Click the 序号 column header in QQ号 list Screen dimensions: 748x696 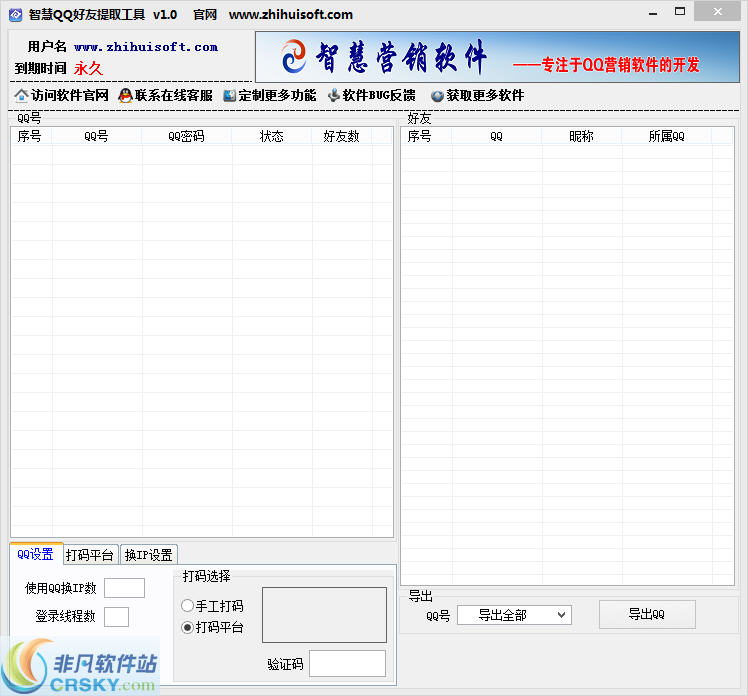(31, 136)
